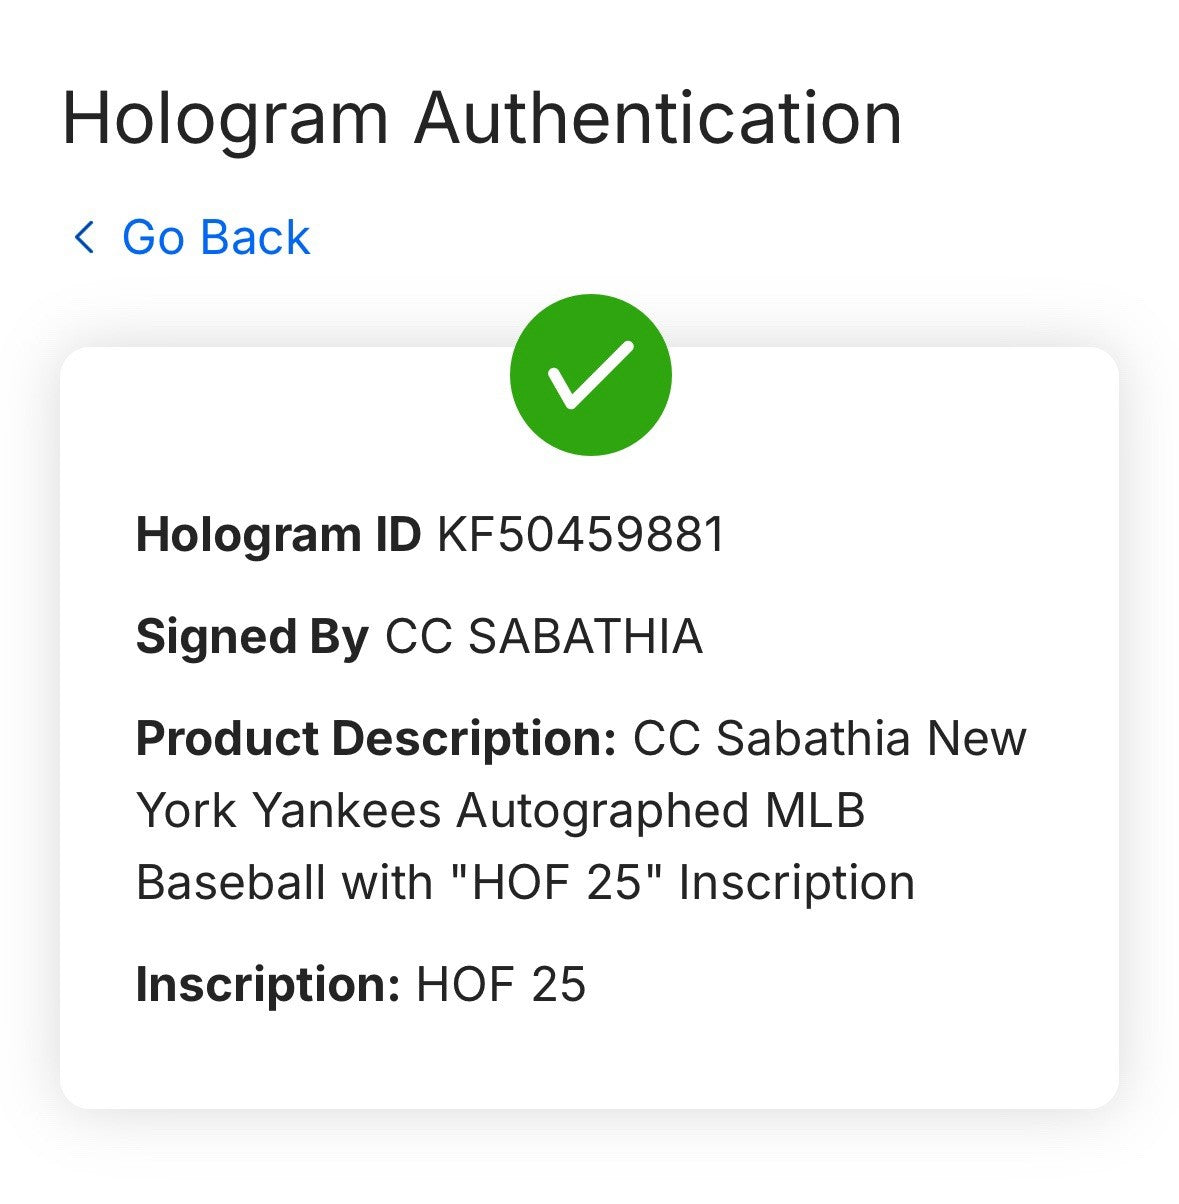Click the word "Baseball" in the description
1179x1204 pixels.
point(230,883)
